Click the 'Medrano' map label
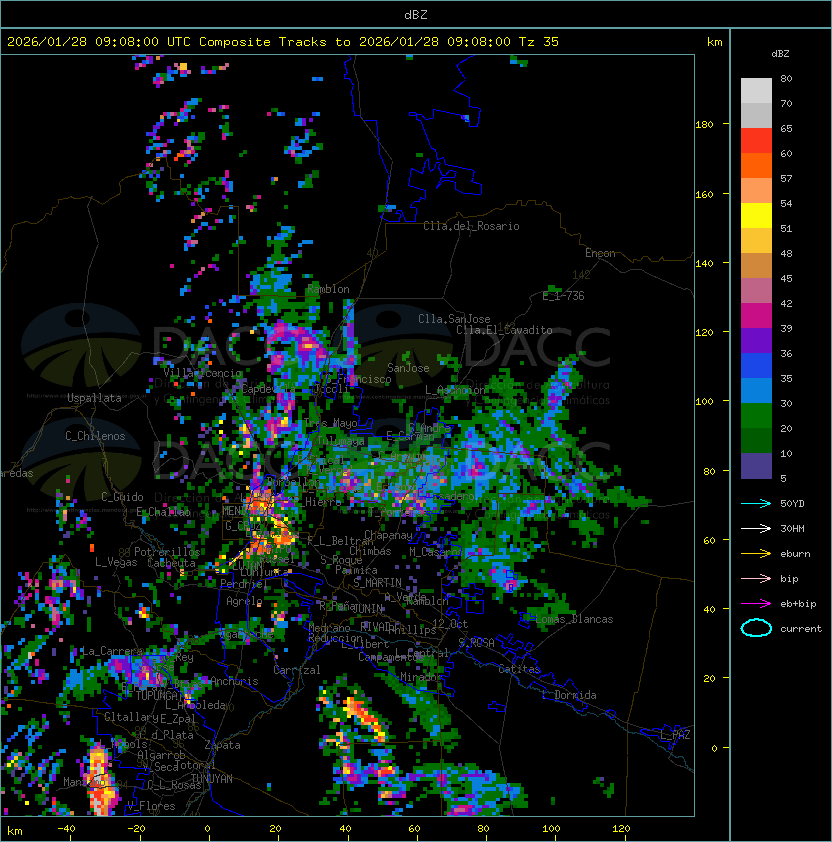This screenshot has height=842, width=832. coord(329,628)
